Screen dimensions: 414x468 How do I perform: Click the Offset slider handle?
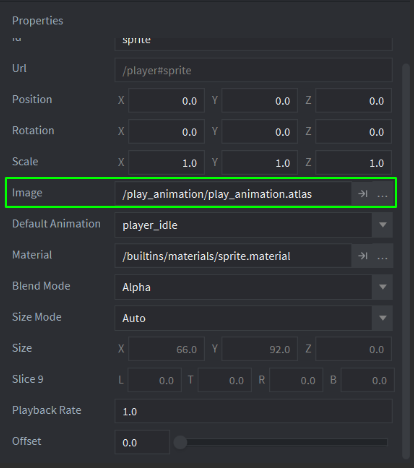pyautogui.click(x=180, y=442)
